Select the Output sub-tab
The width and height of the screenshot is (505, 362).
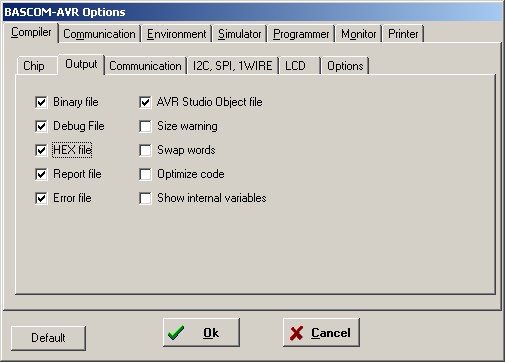(81, 64)
